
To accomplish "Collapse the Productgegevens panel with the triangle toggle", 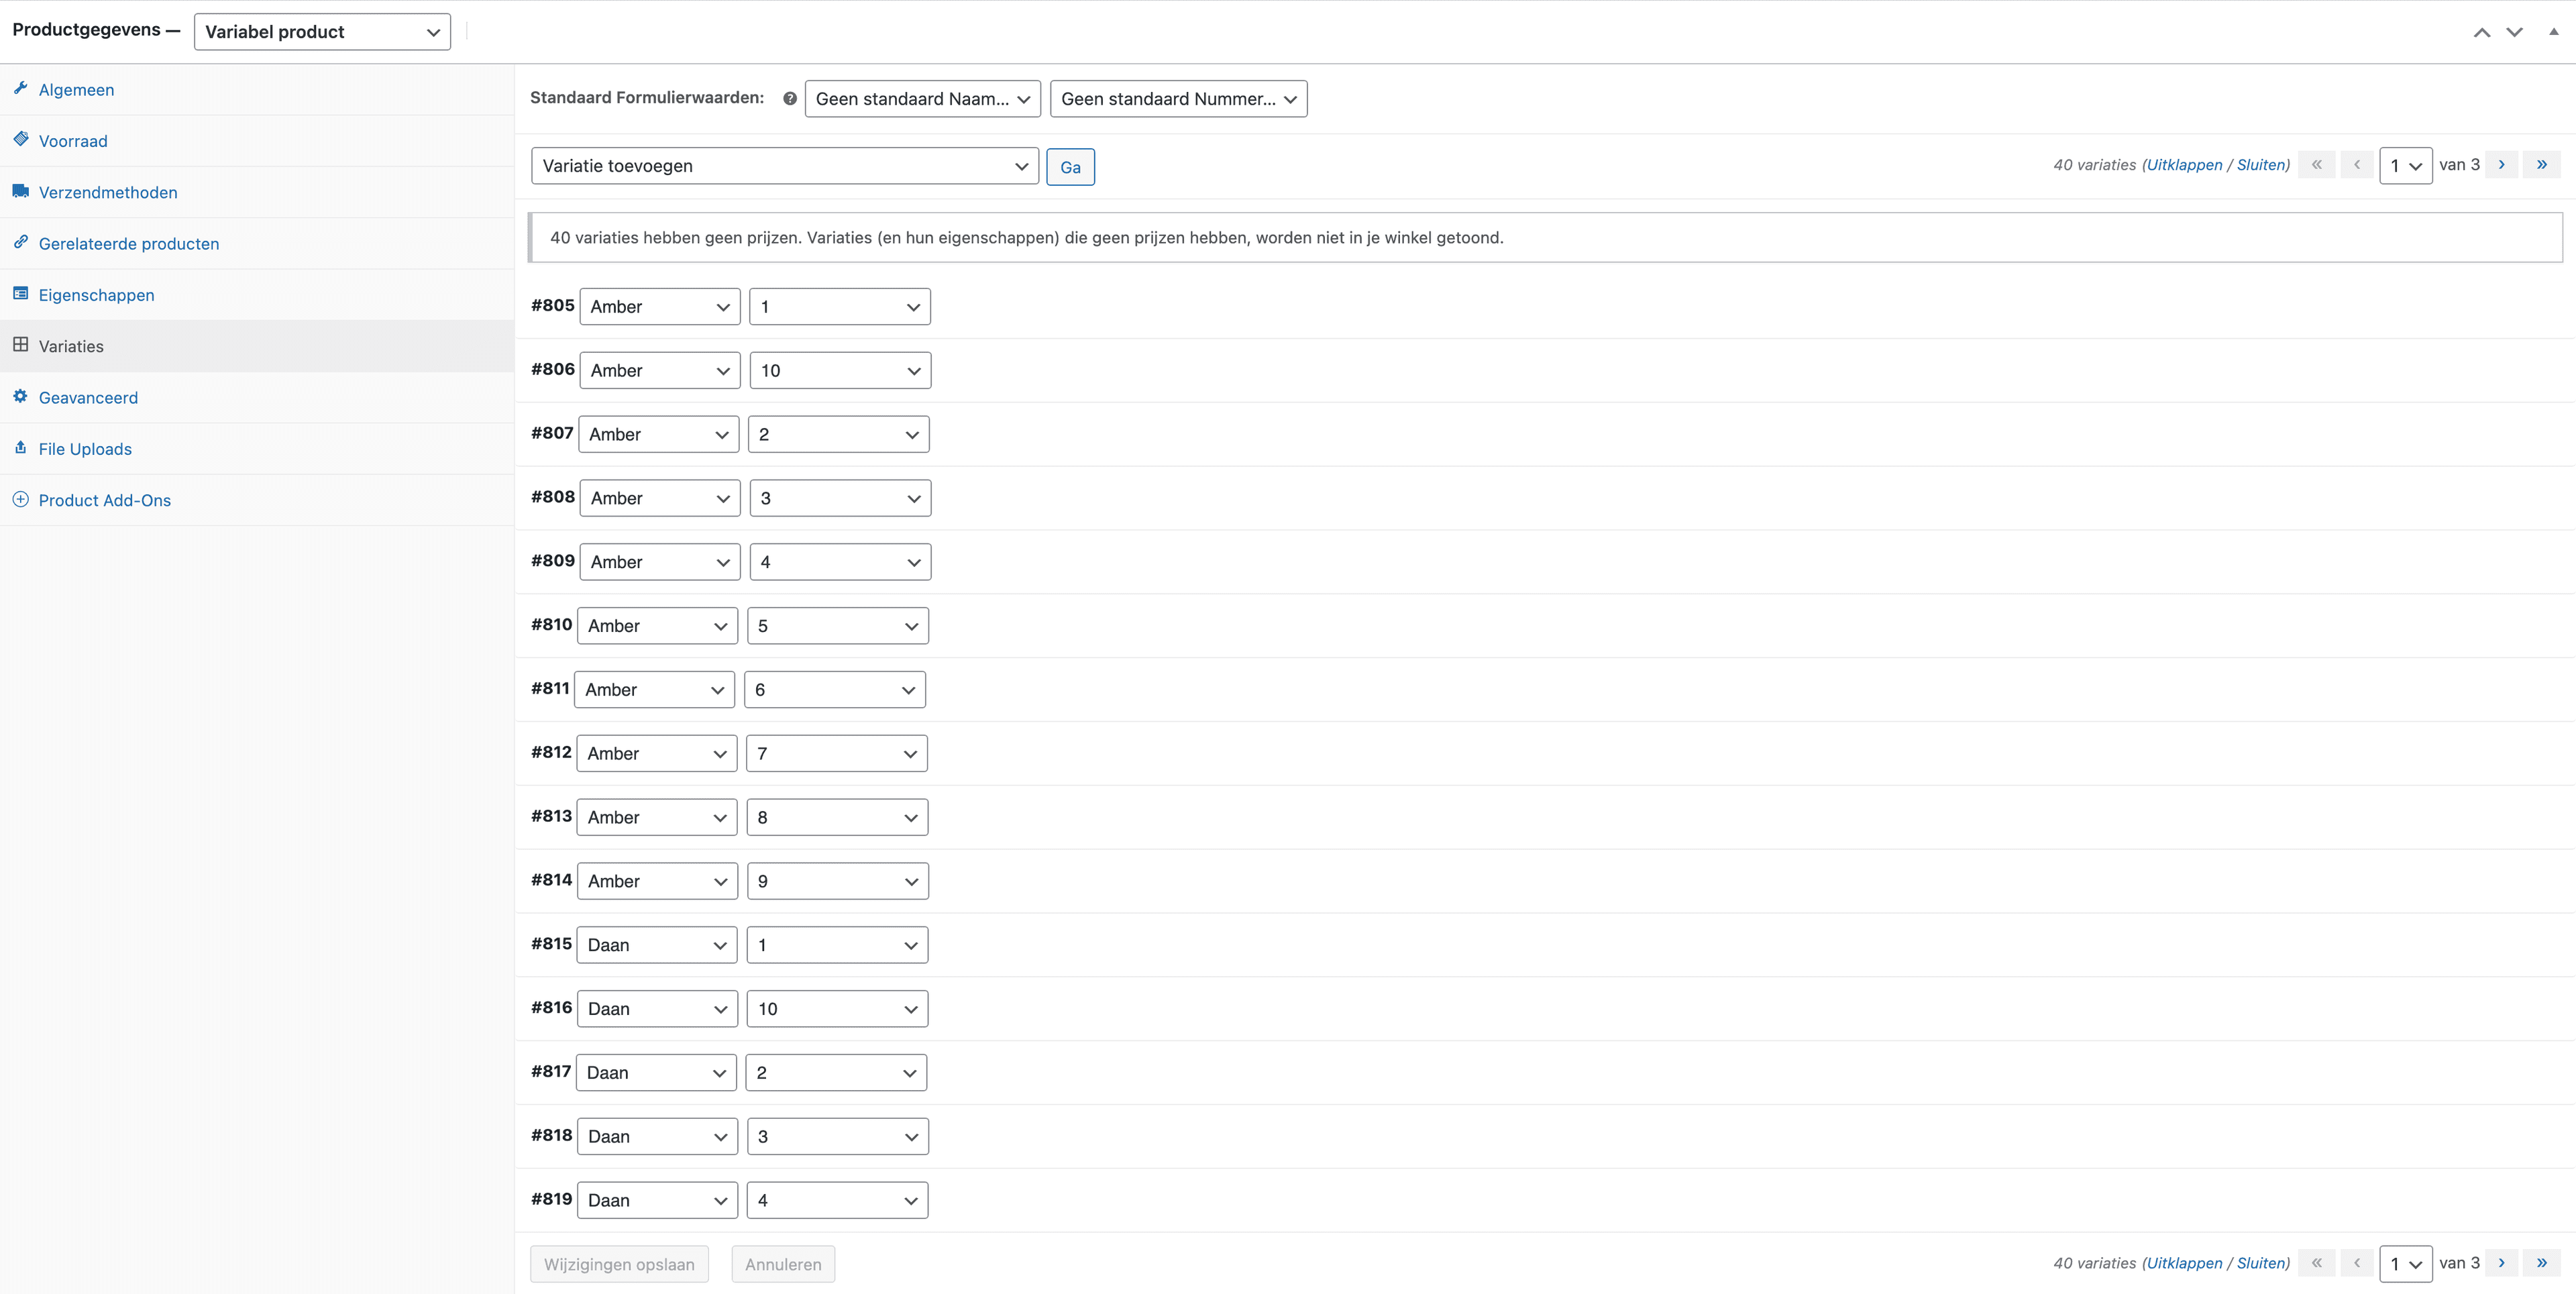I will click(x=2553, y=32).
